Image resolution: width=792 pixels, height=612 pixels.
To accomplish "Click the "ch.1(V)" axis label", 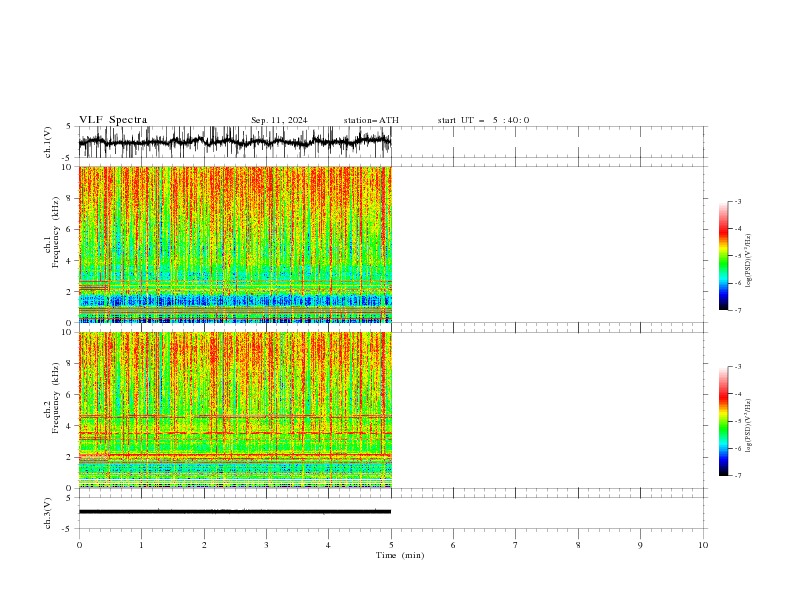I will pos(48,142).
